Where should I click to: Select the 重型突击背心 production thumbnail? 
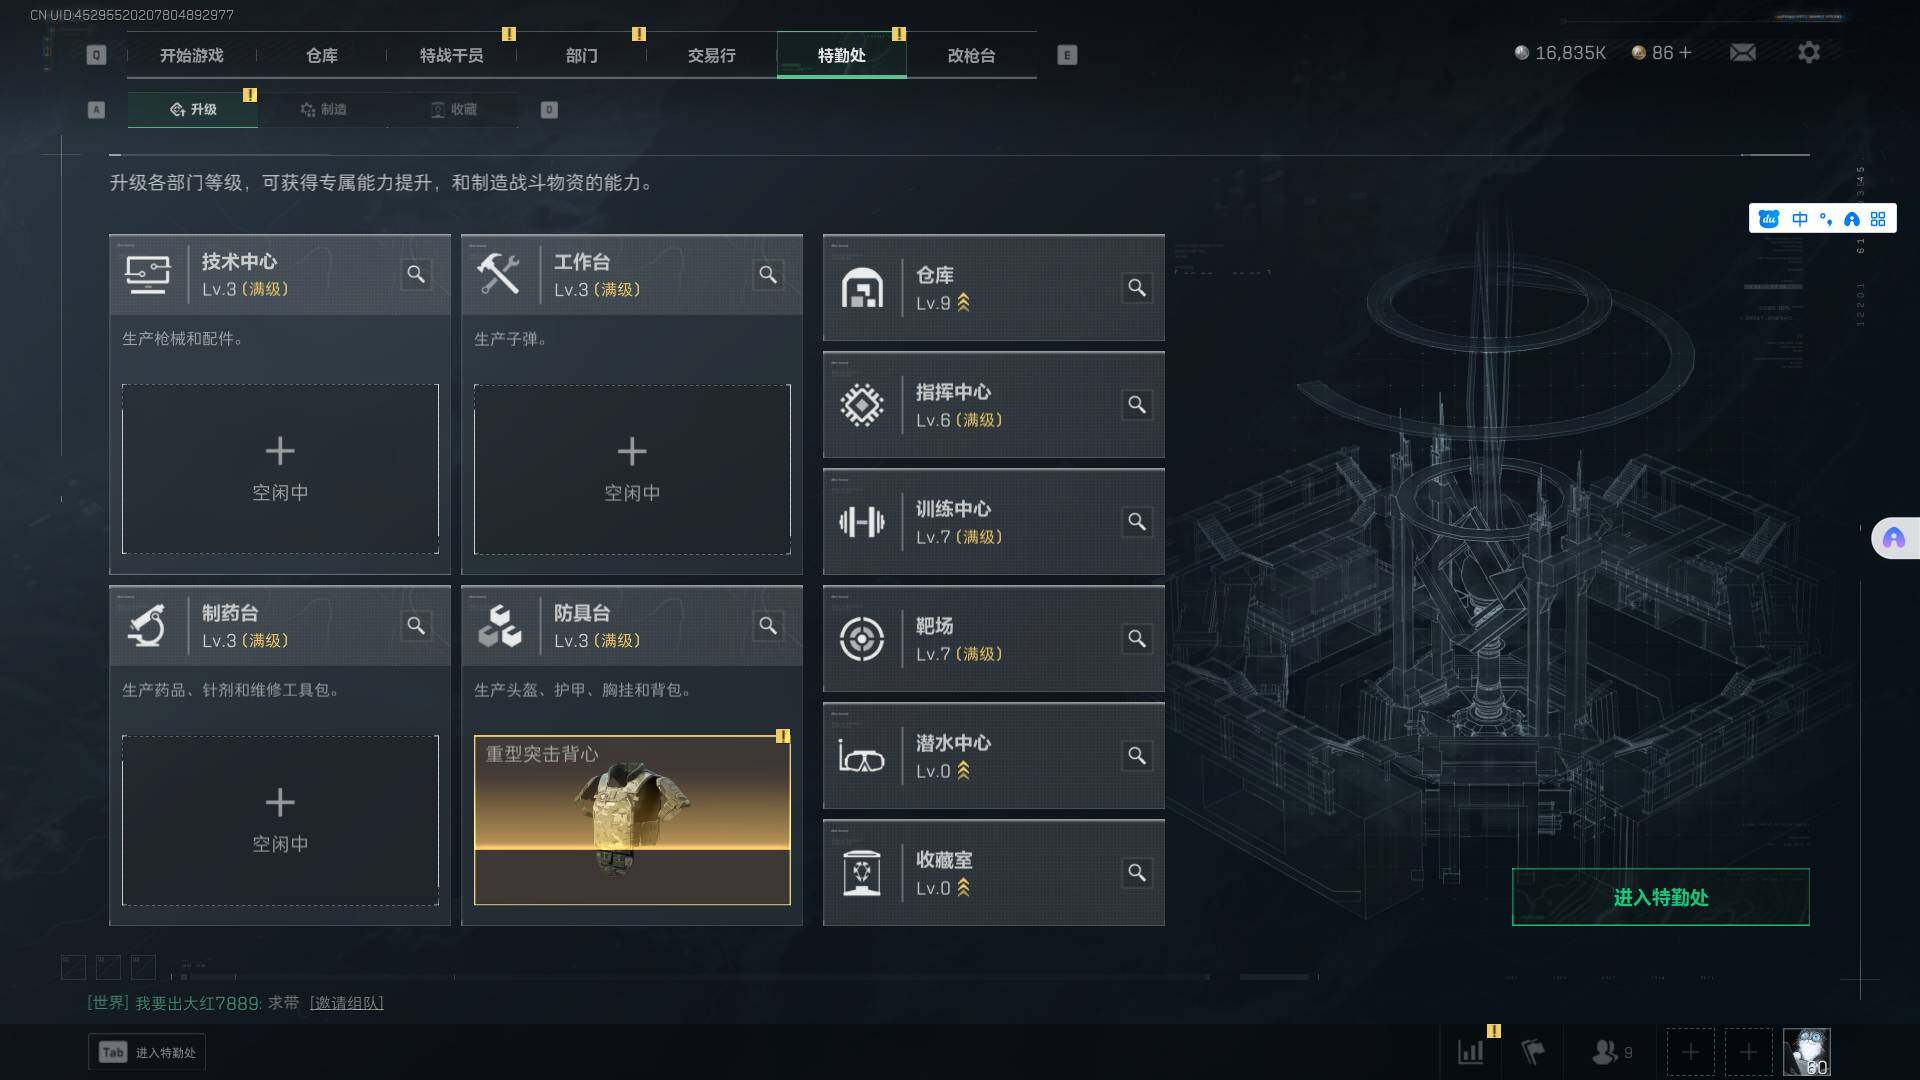(632, 820)
